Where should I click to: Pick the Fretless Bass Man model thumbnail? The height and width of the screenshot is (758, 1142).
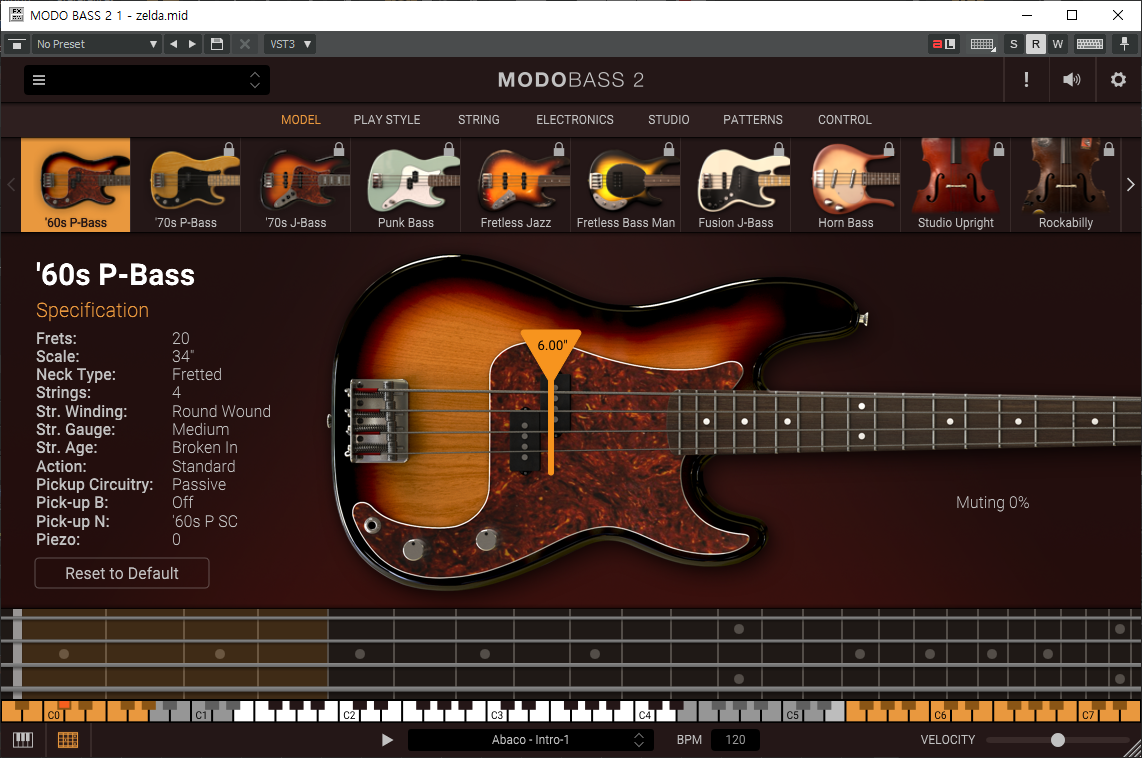click(626, 185)
